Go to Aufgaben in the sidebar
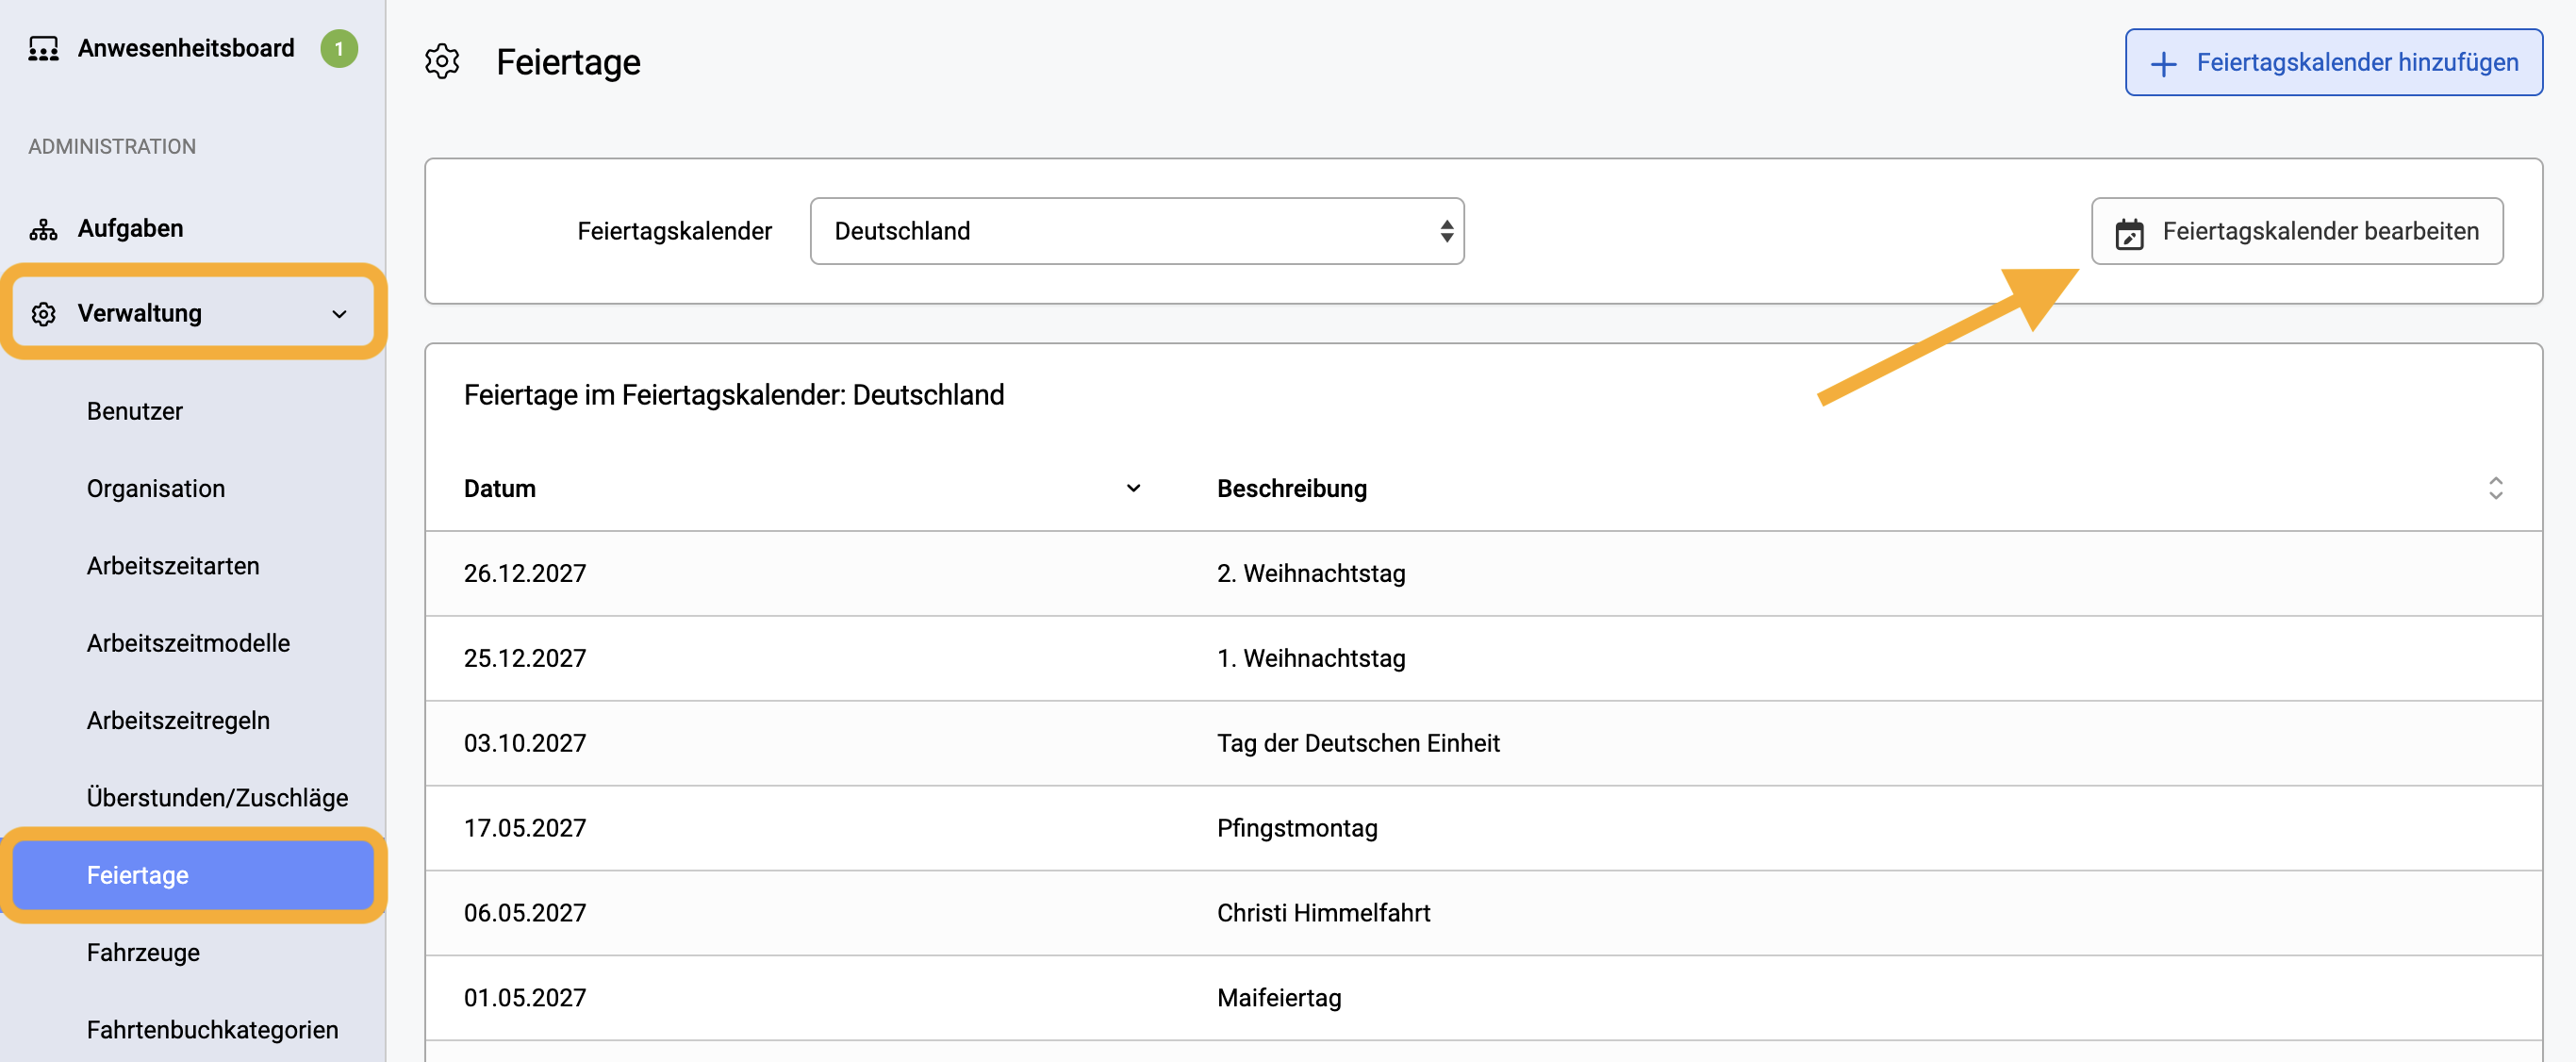Viewport: 2576px width, 1062px height. 130,229
